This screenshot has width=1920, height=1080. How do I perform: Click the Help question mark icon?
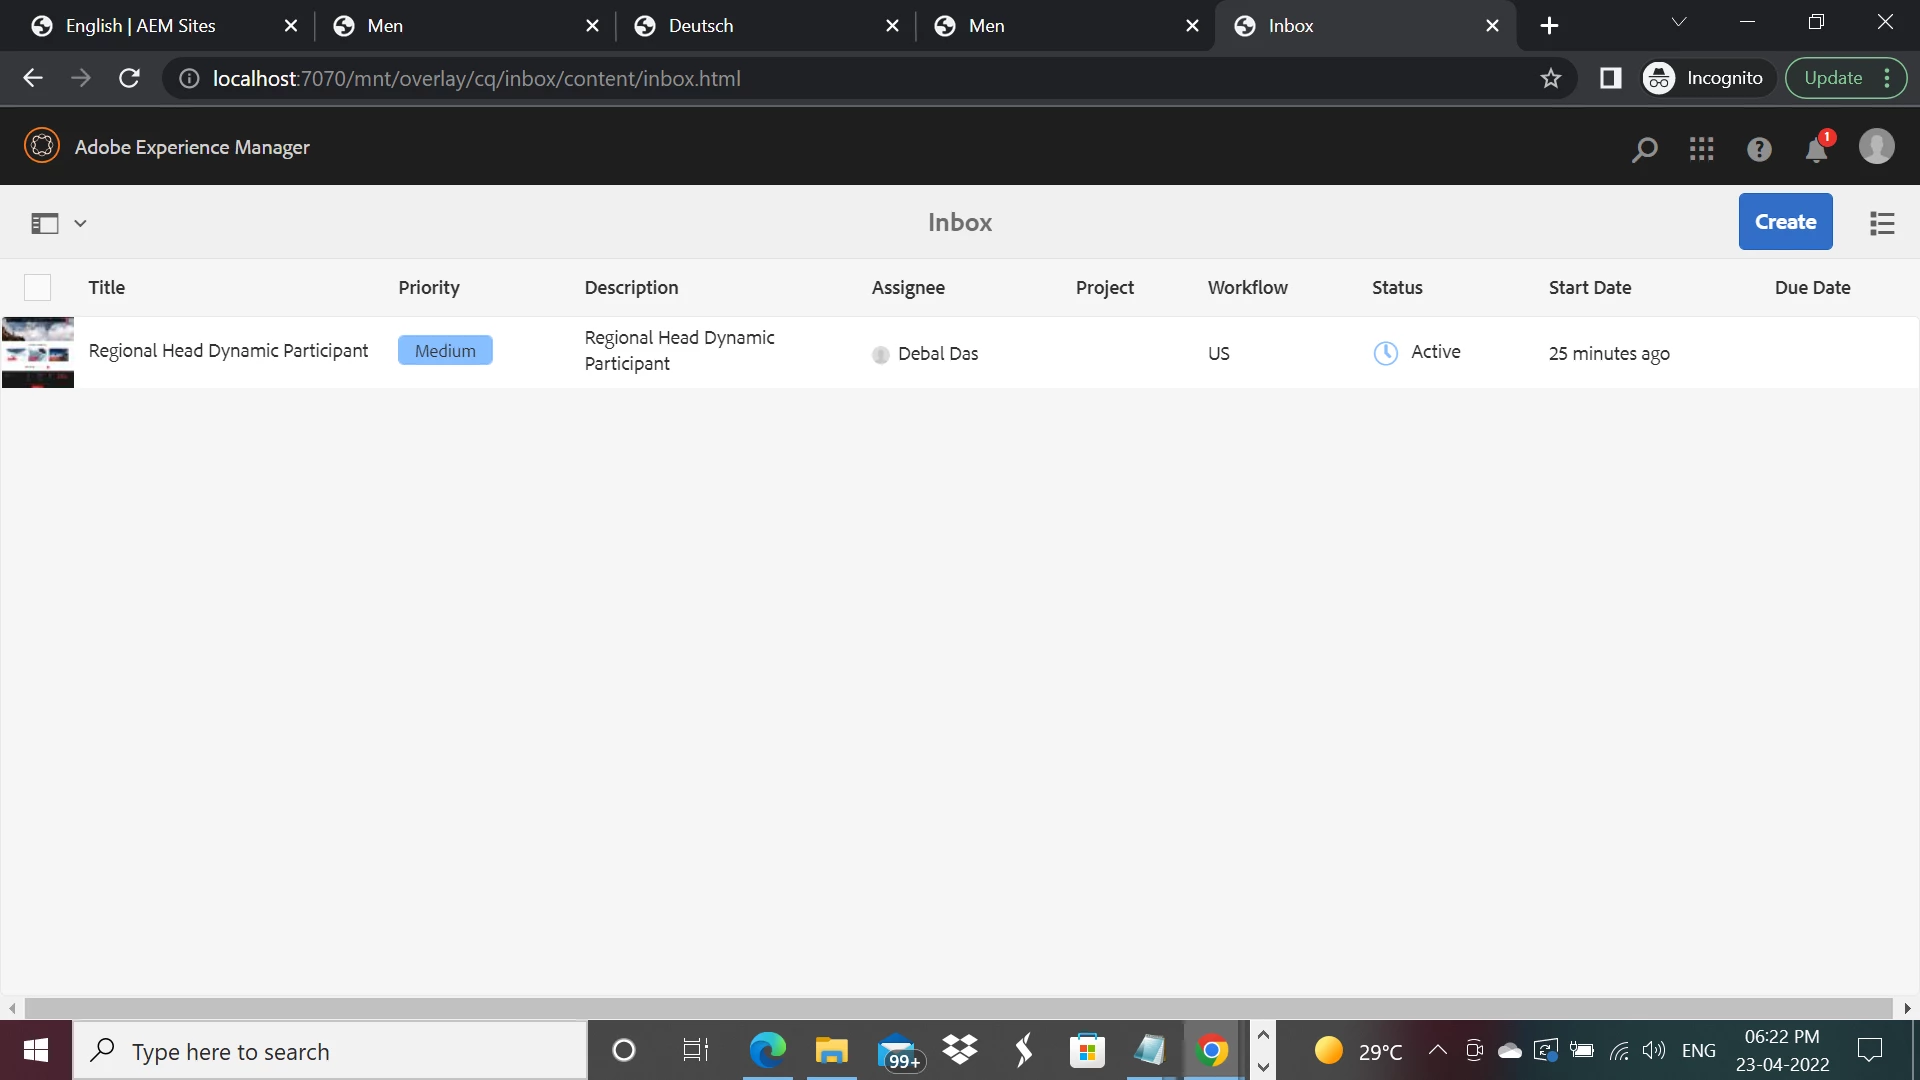pos(1759,149)
